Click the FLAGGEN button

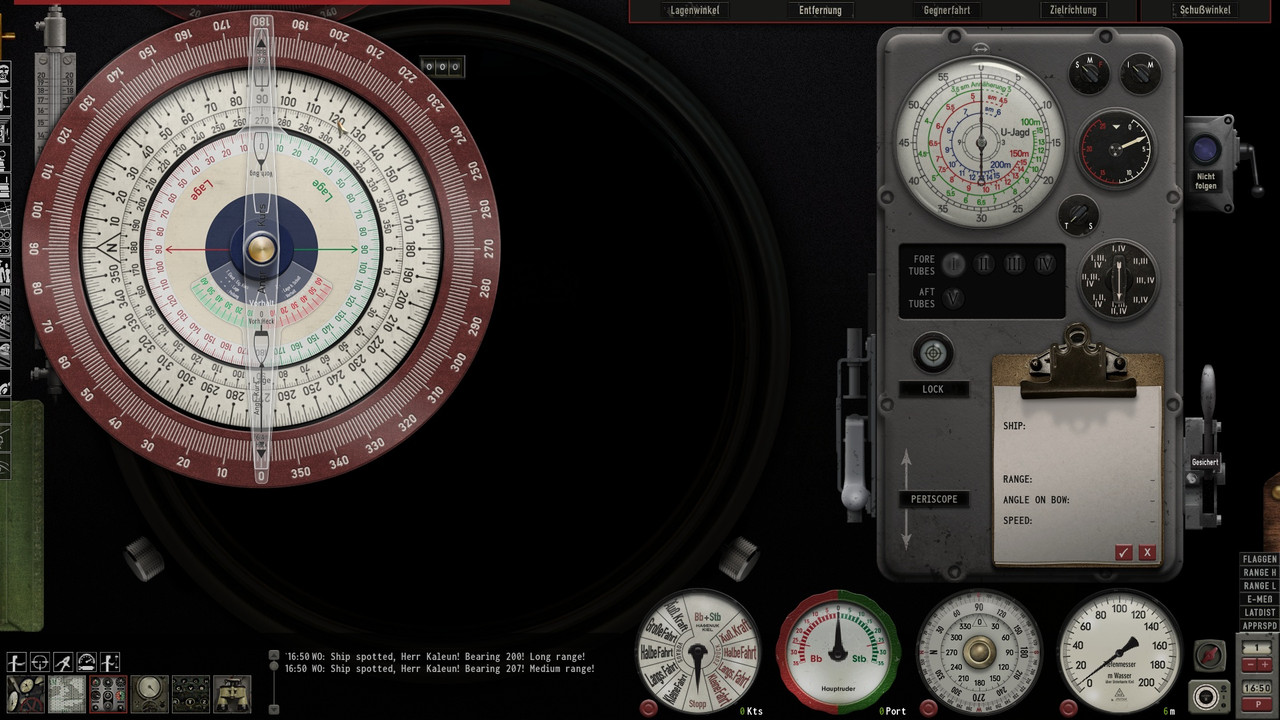1259,559
